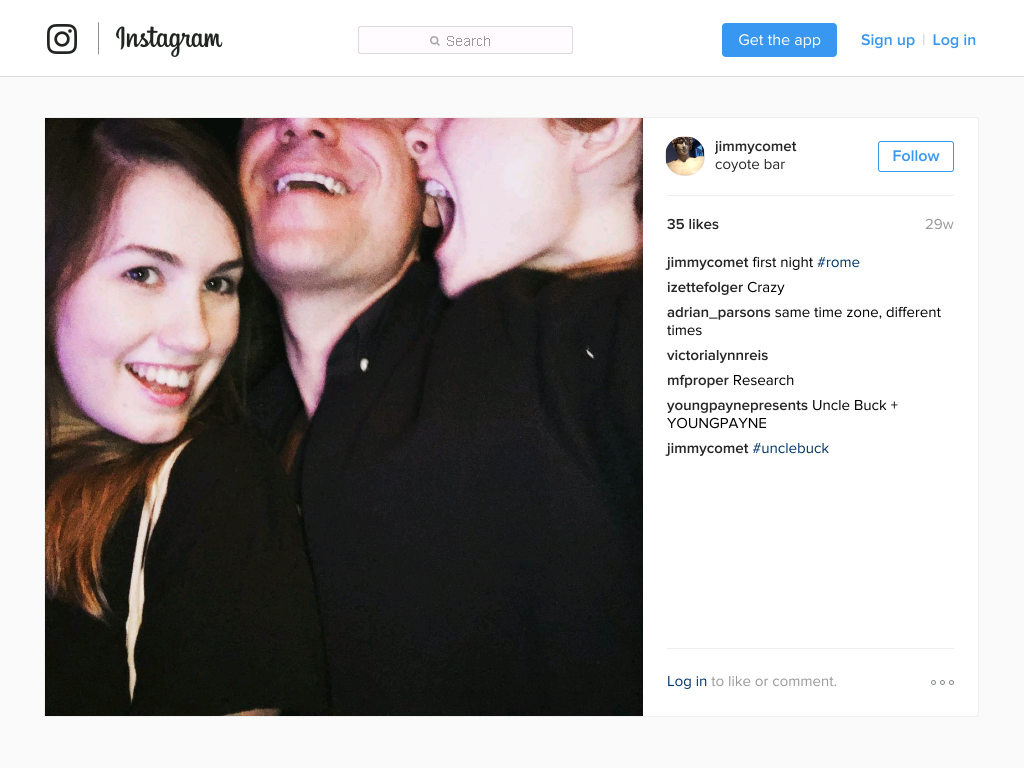Open the Sign up link
This screenshot has height=768, width=1024.
(887, 40)
